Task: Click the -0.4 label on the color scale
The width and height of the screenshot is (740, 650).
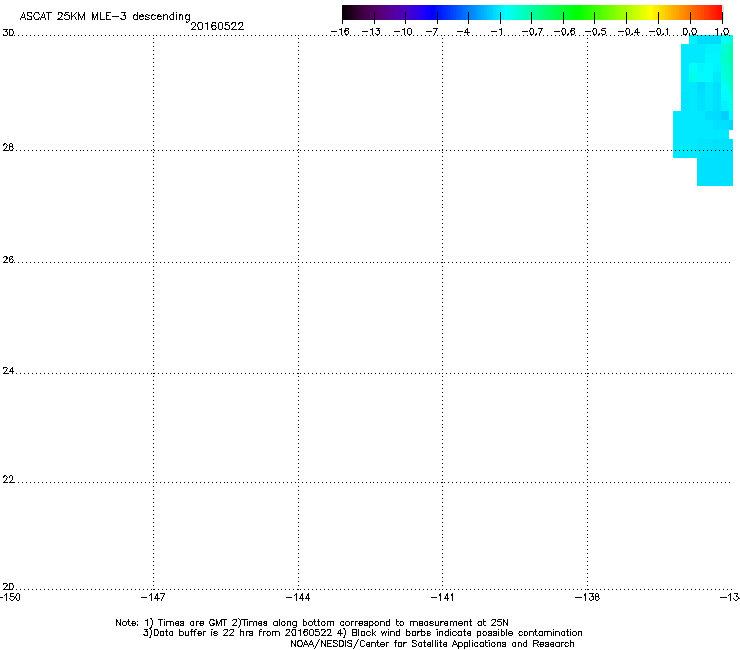Action: pyautogui.click(x=629, y=32)
